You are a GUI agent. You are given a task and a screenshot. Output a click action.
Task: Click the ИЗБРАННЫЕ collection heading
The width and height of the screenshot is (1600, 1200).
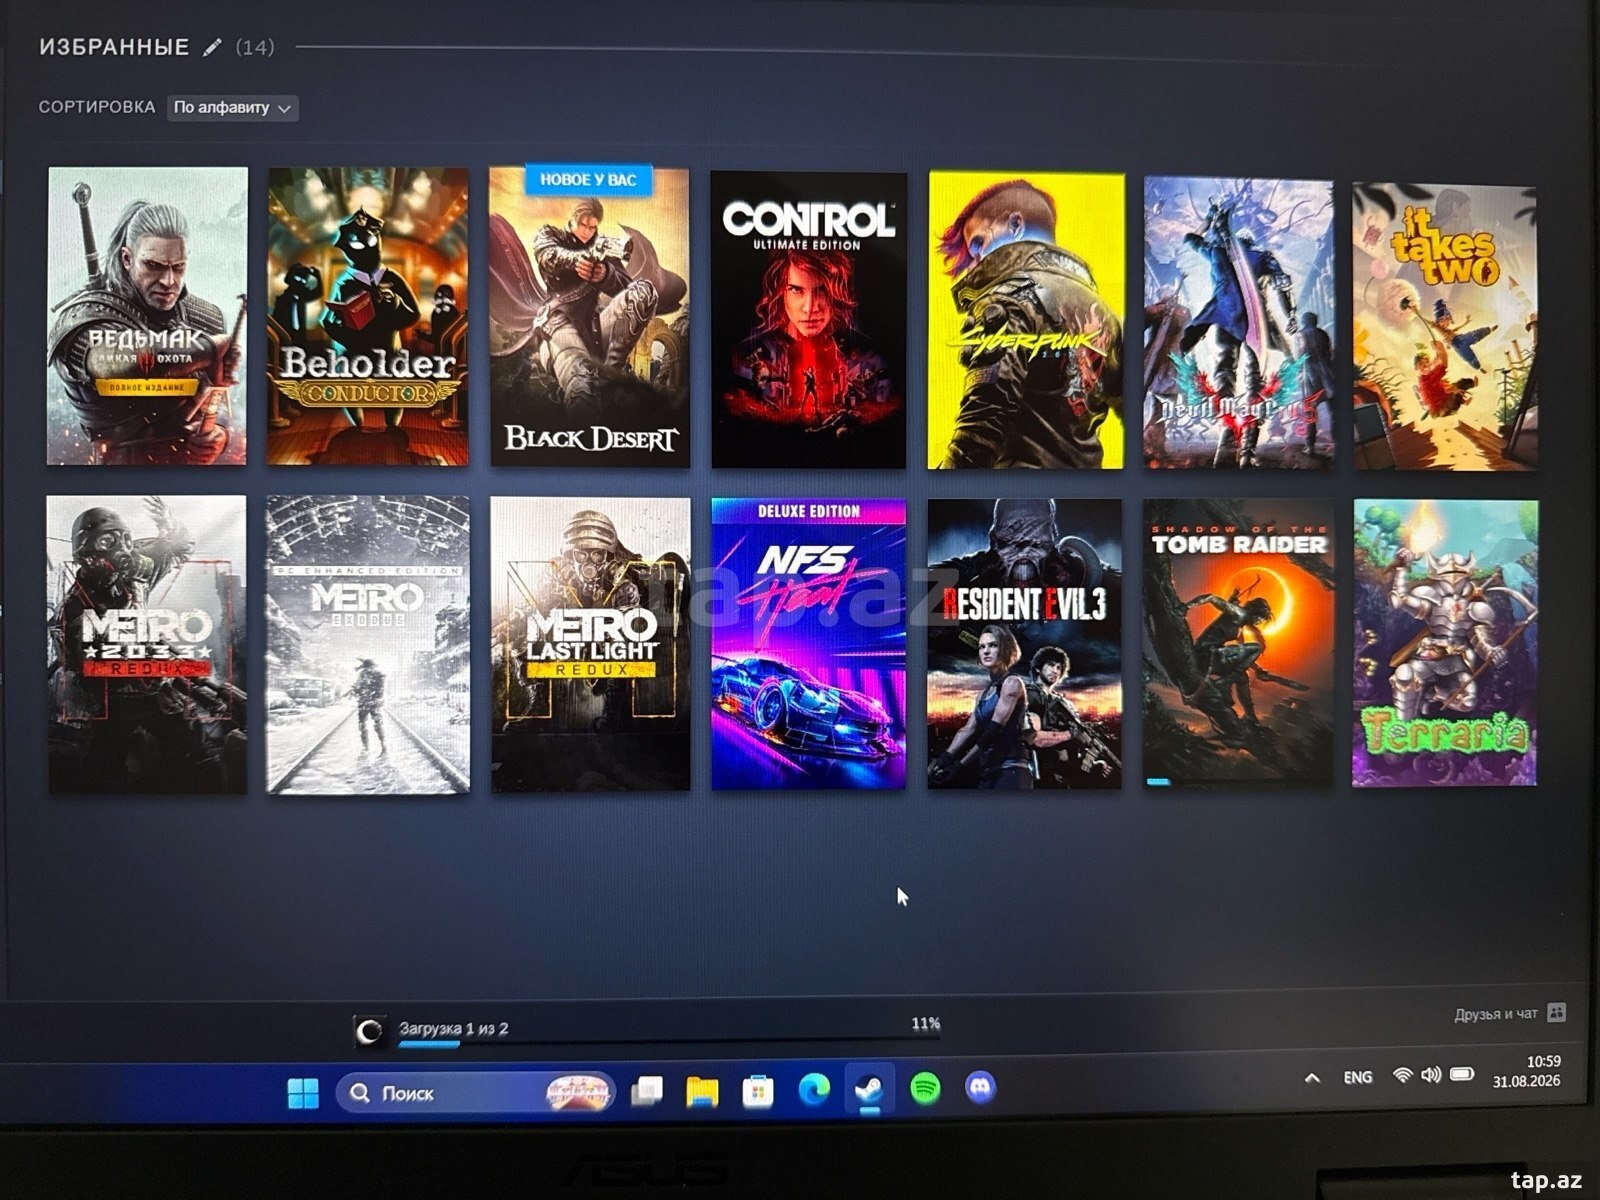(x=114, y=47)
